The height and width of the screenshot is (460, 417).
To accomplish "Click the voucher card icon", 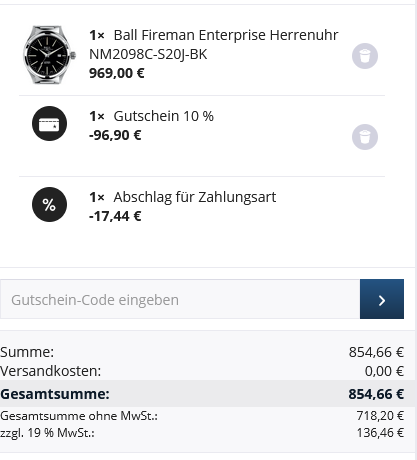I will (49, 123).
